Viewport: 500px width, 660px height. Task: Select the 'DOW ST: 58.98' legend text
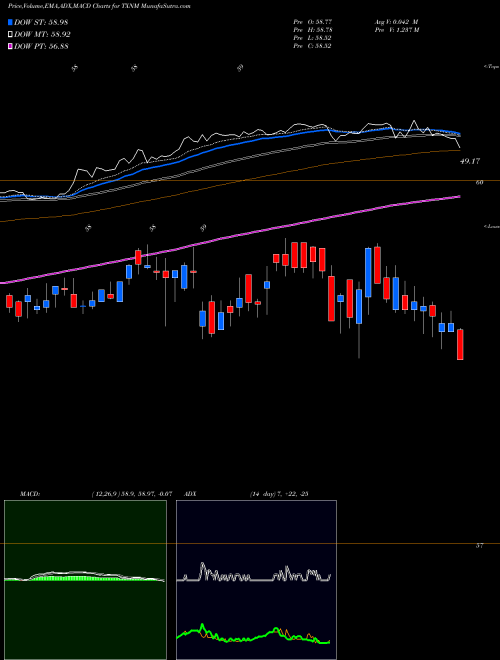coord(41,22)
